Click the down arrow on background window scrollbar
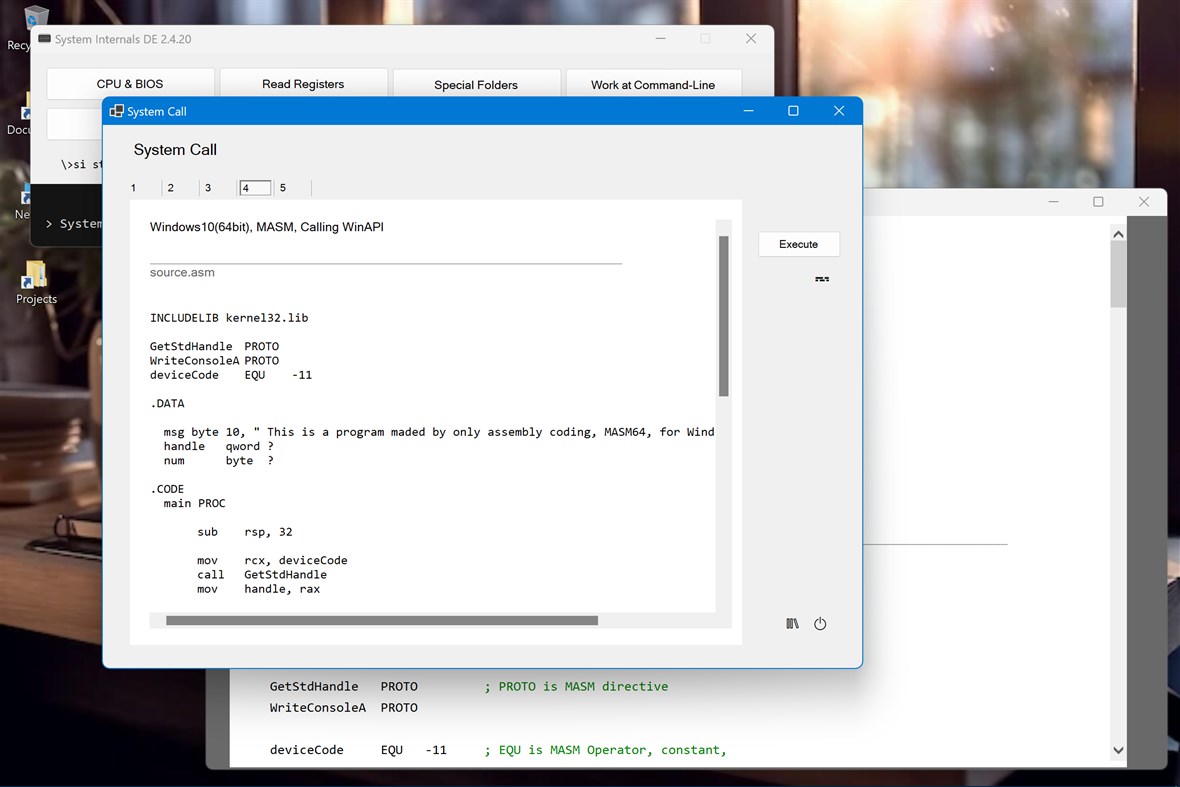Screen dimensions: 1180x787 pyautogui.click(x=1118, y=749)
